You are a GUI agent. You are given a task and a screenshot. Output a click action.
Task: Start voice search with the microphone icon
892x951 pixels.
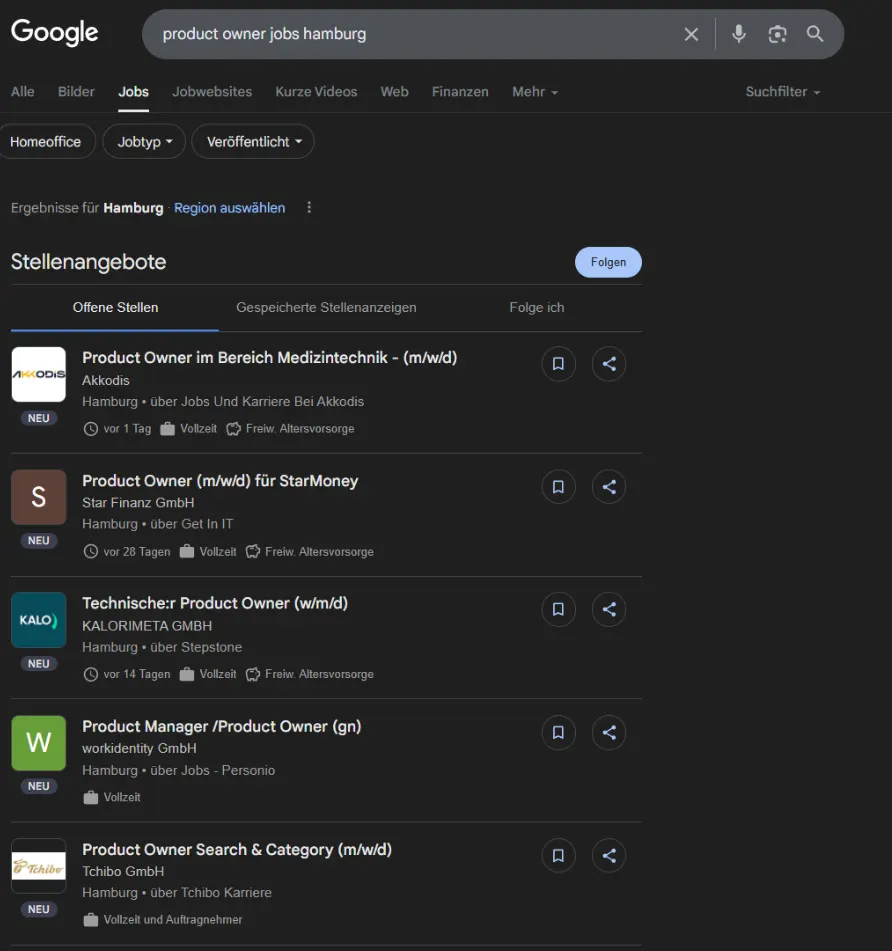pos(739,34)
